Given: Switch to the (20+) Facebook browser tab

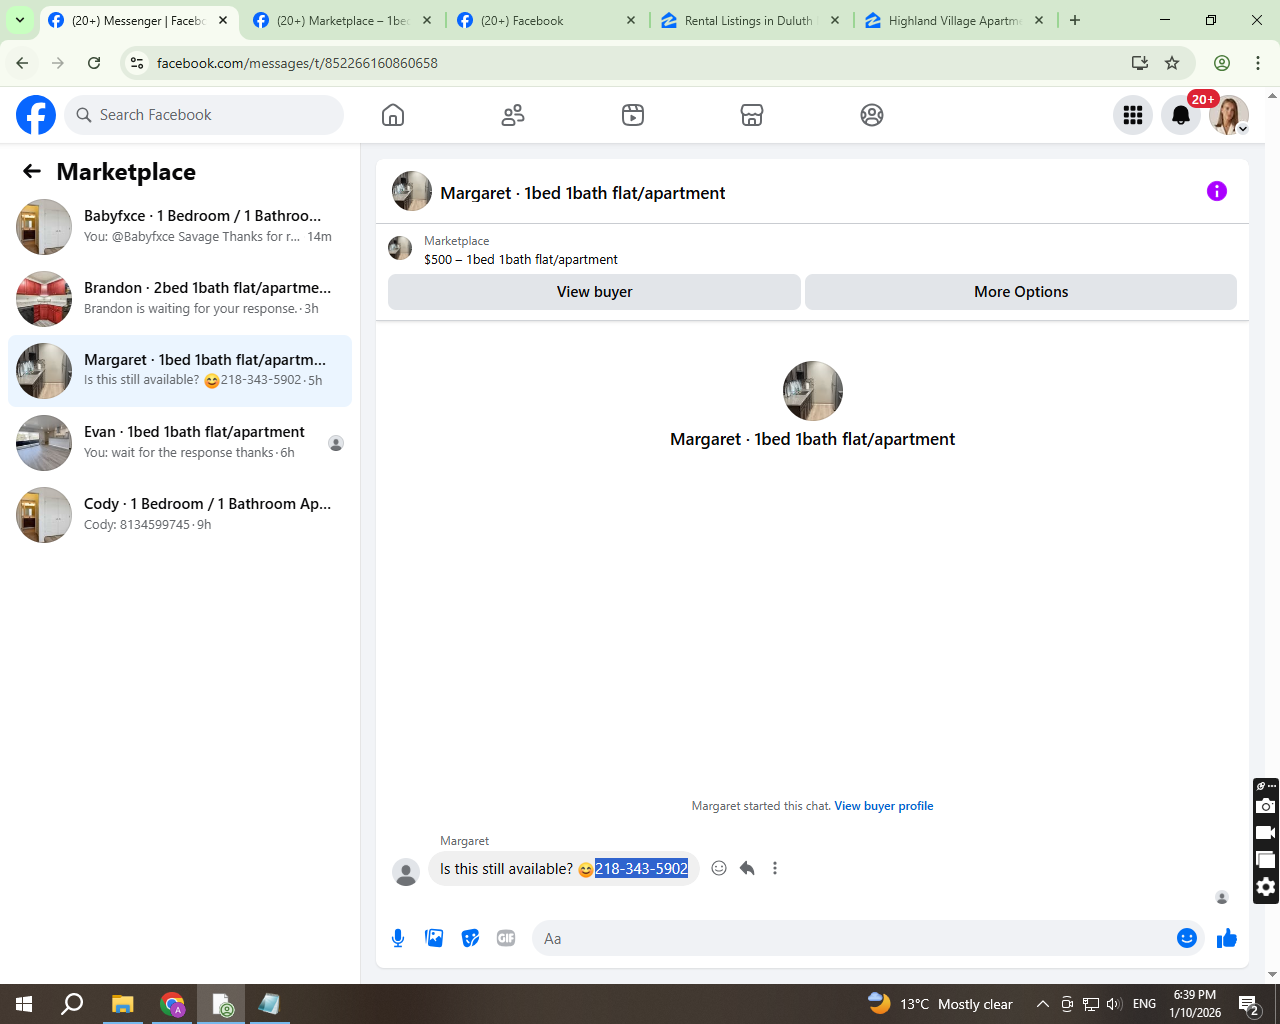Looking at the screenshot, I should (x=545, y=20).
